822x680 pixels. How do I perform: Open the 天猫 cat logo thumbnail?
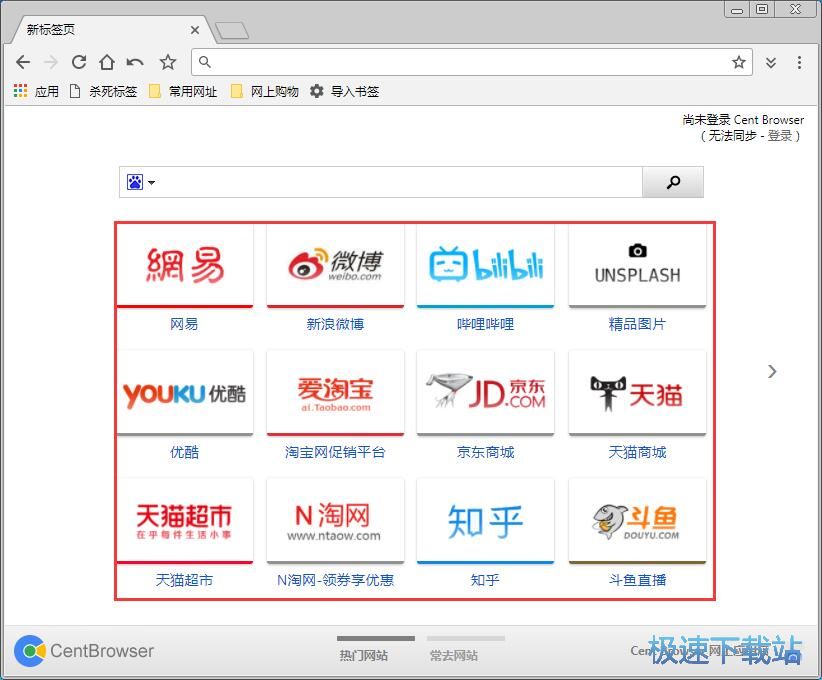pos(637,393)
